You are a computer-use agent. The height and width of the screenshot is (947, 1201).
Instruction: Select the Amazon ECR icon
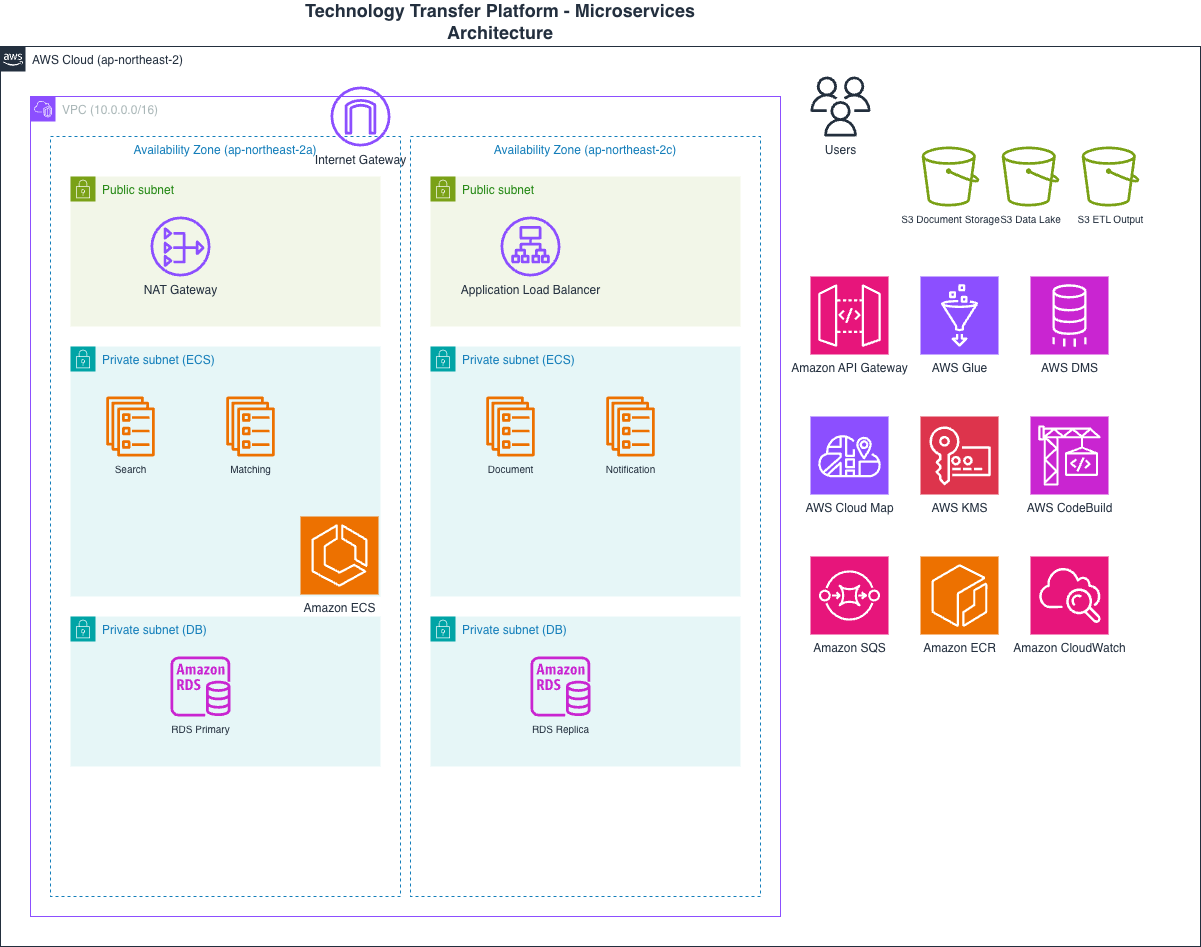(x=959, y=596)
